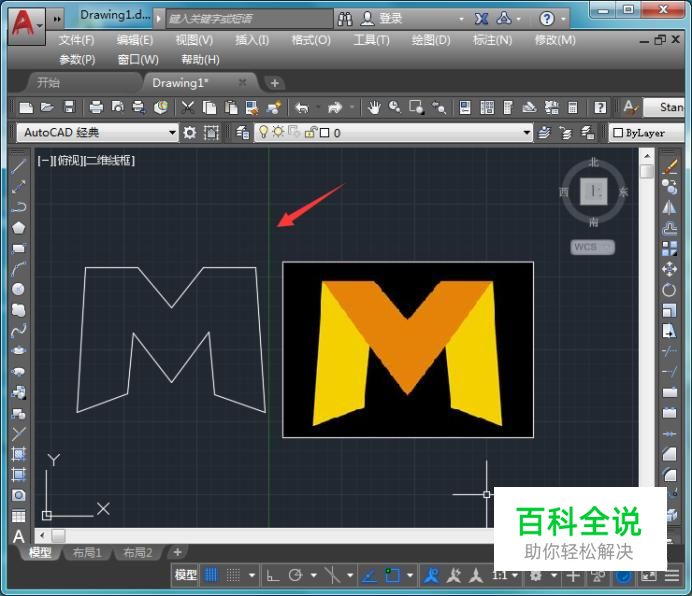Toggle ortho mode in status bar

pyautogui.click(x=273, y=575)
